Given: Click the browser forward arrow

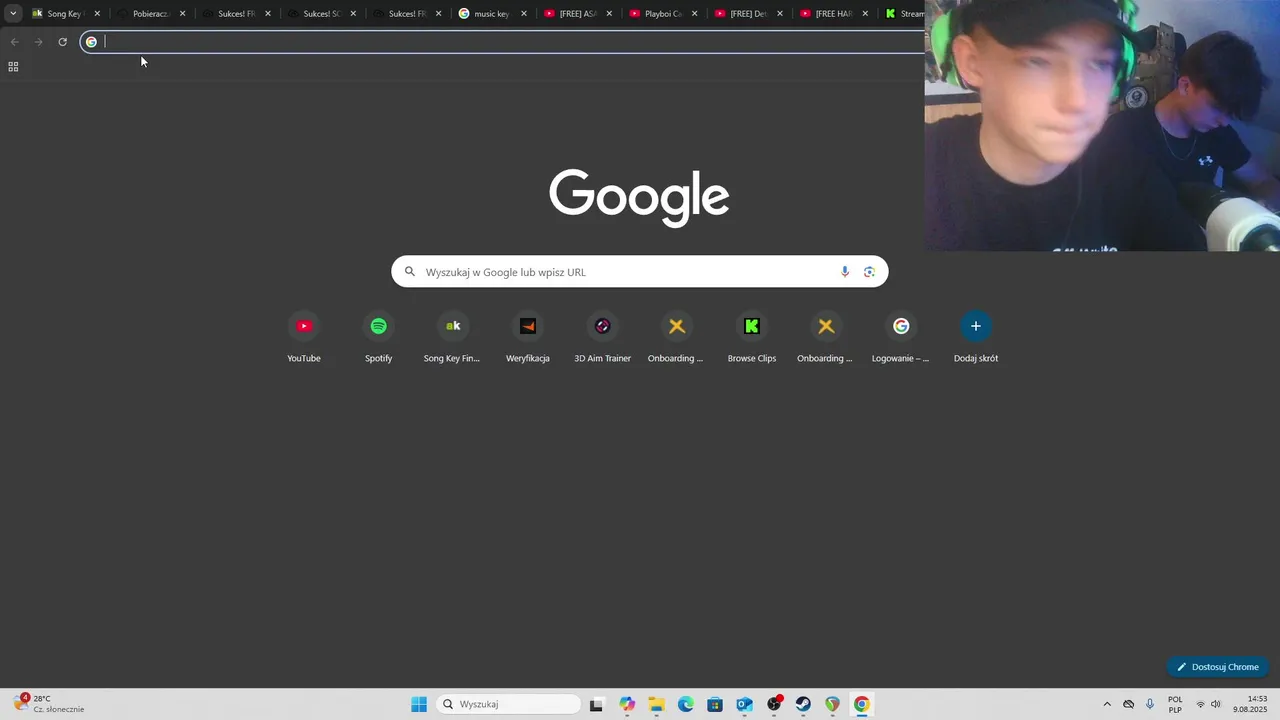Looking at the screenshot, I should click(x=38, y=42).
